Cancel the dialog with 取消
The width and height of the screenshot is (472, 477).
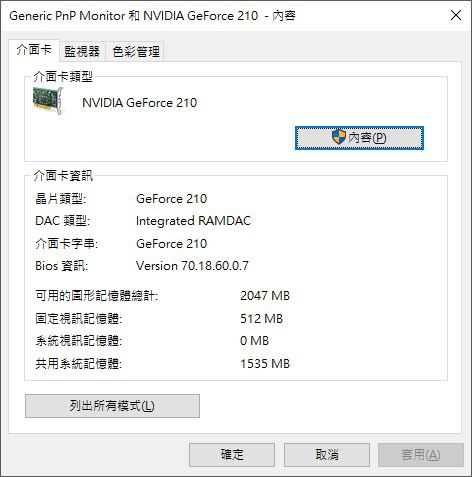point(327,455)
